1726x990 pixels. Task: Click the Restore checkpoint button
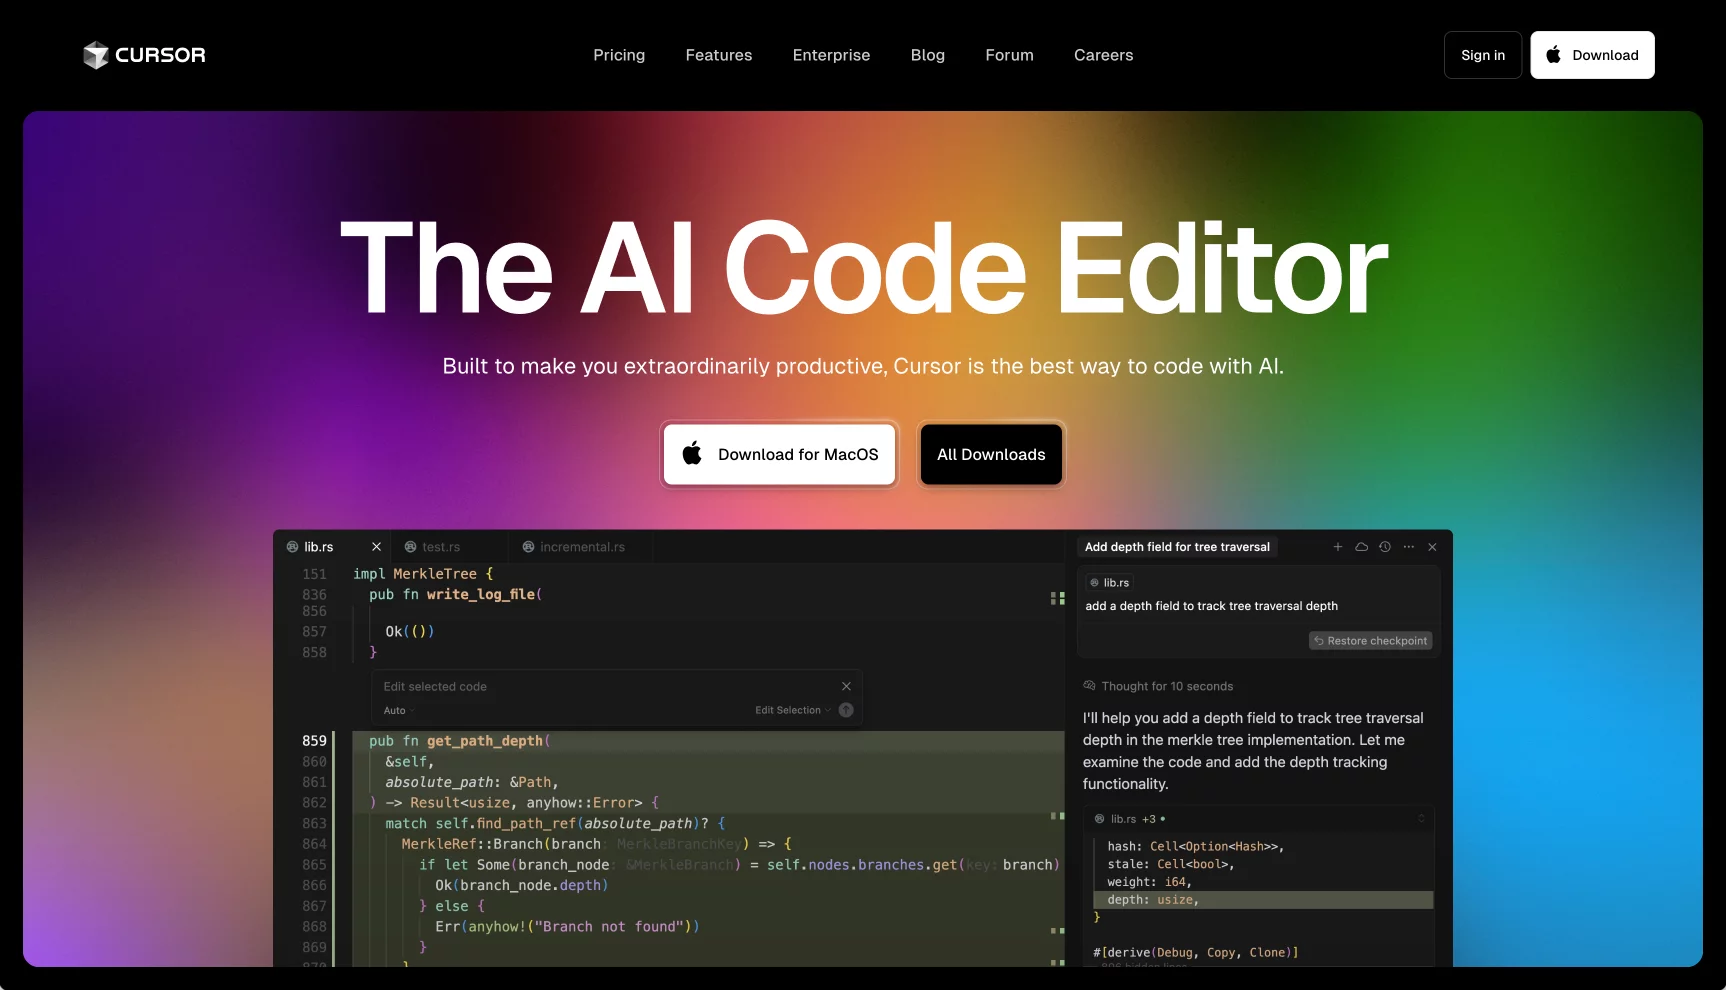click(1371, 641)
